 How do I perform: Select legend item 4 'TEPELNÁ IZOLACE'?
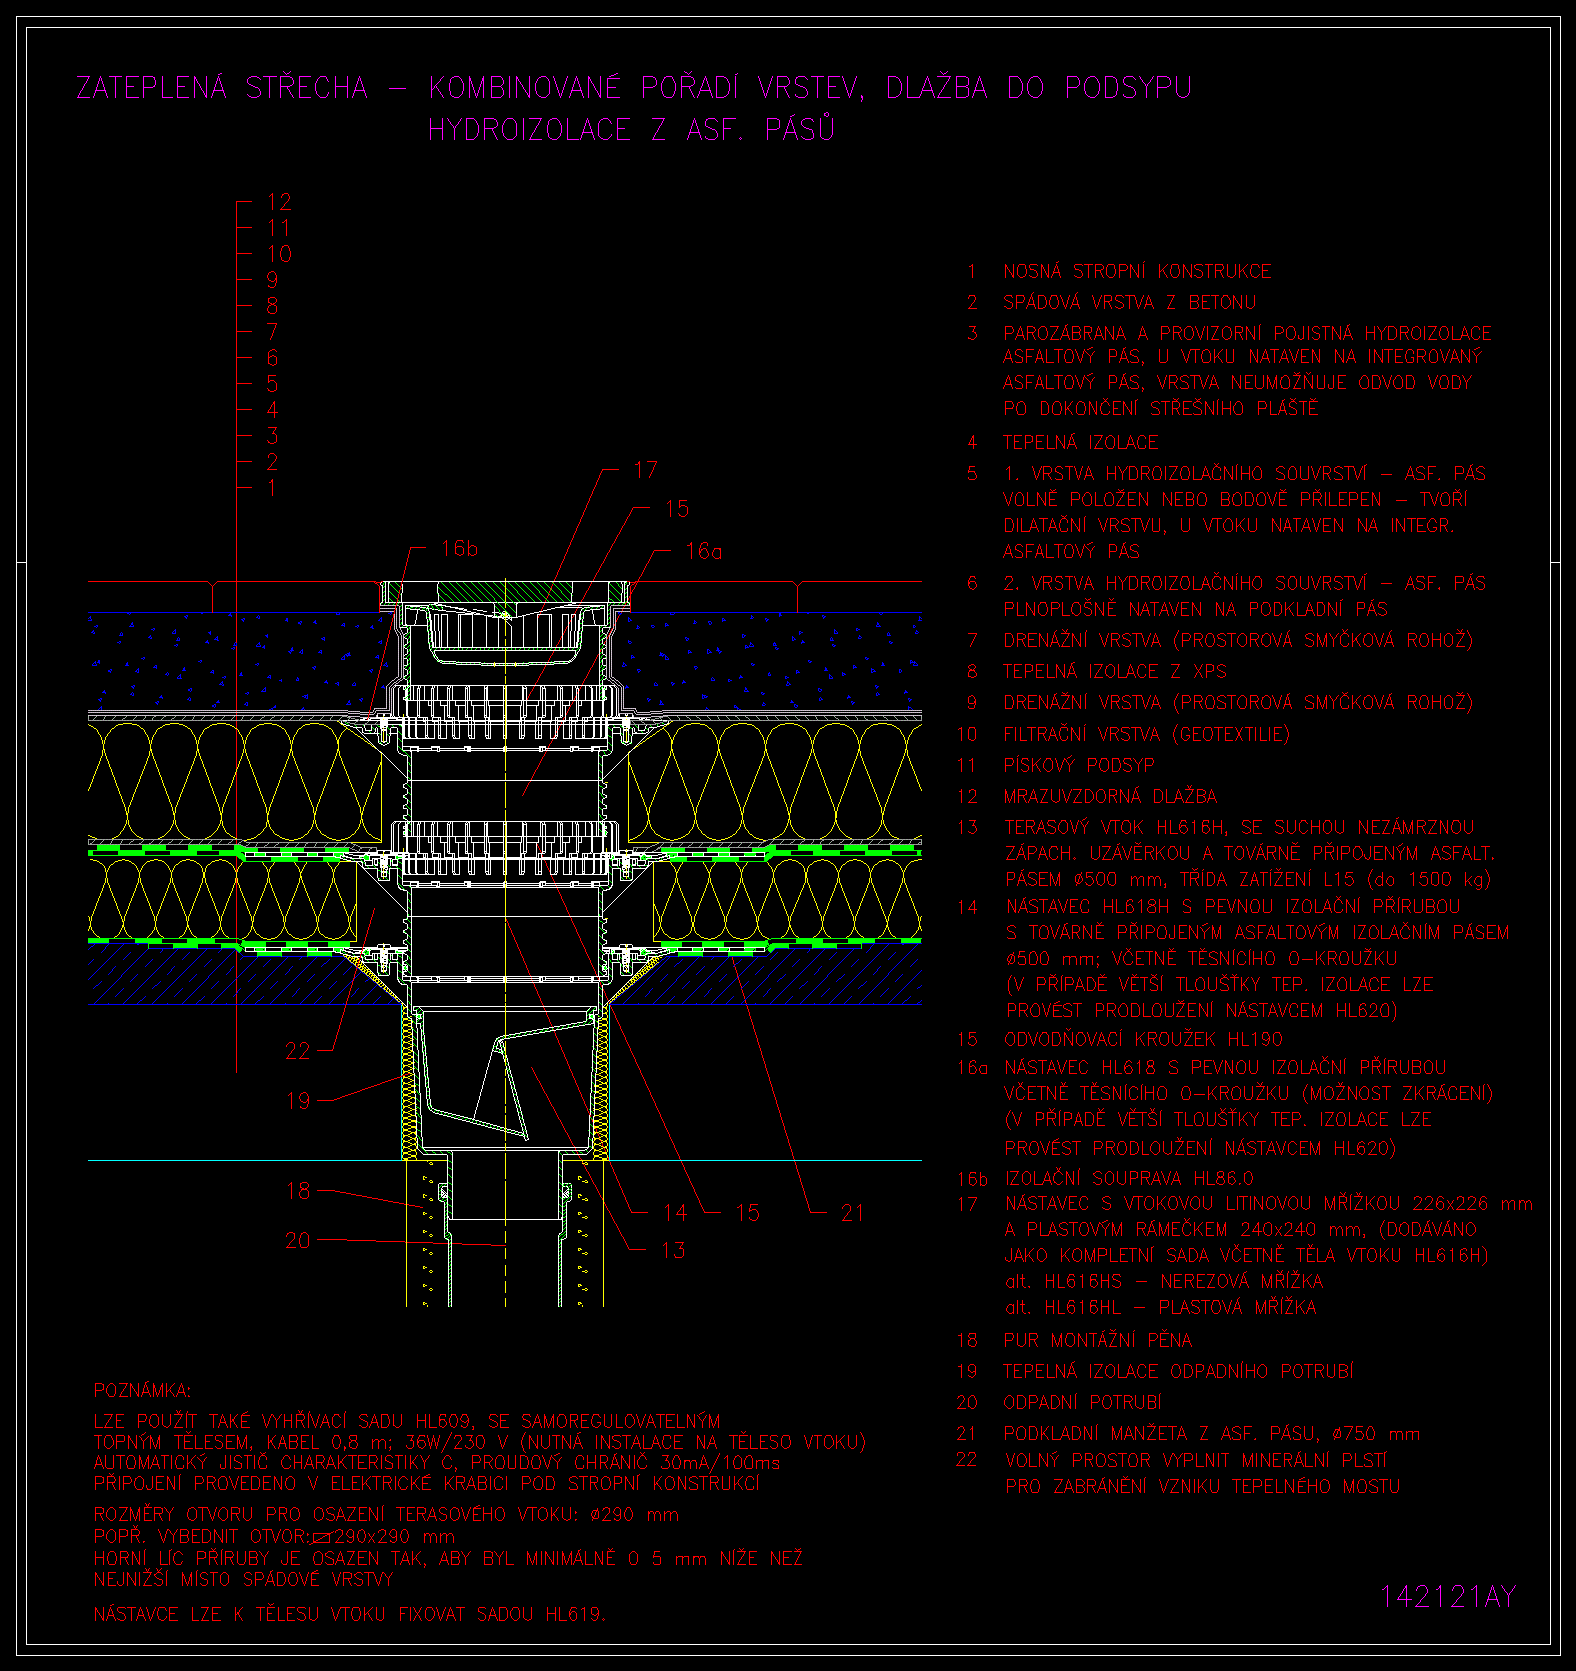click(x=1080, y=442)
